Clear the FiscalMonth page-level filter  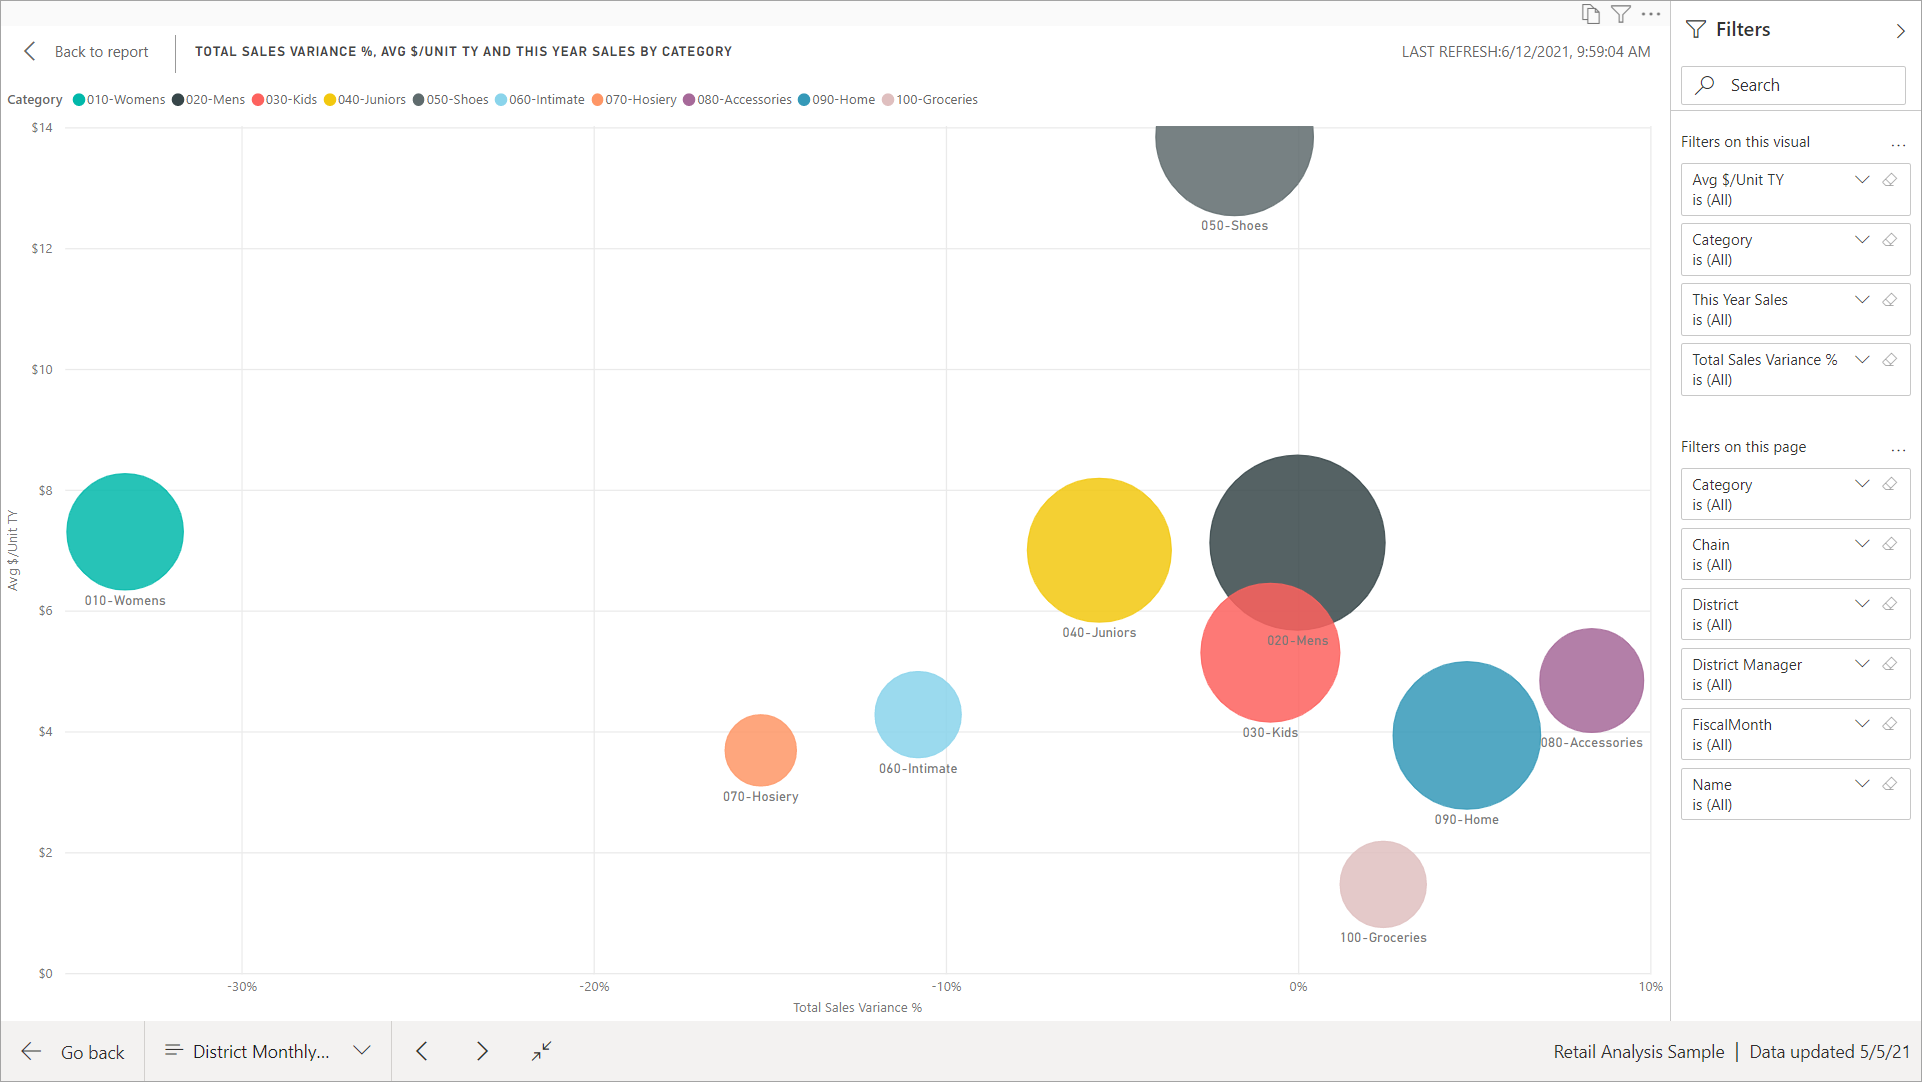click(x=1890, y=724)
